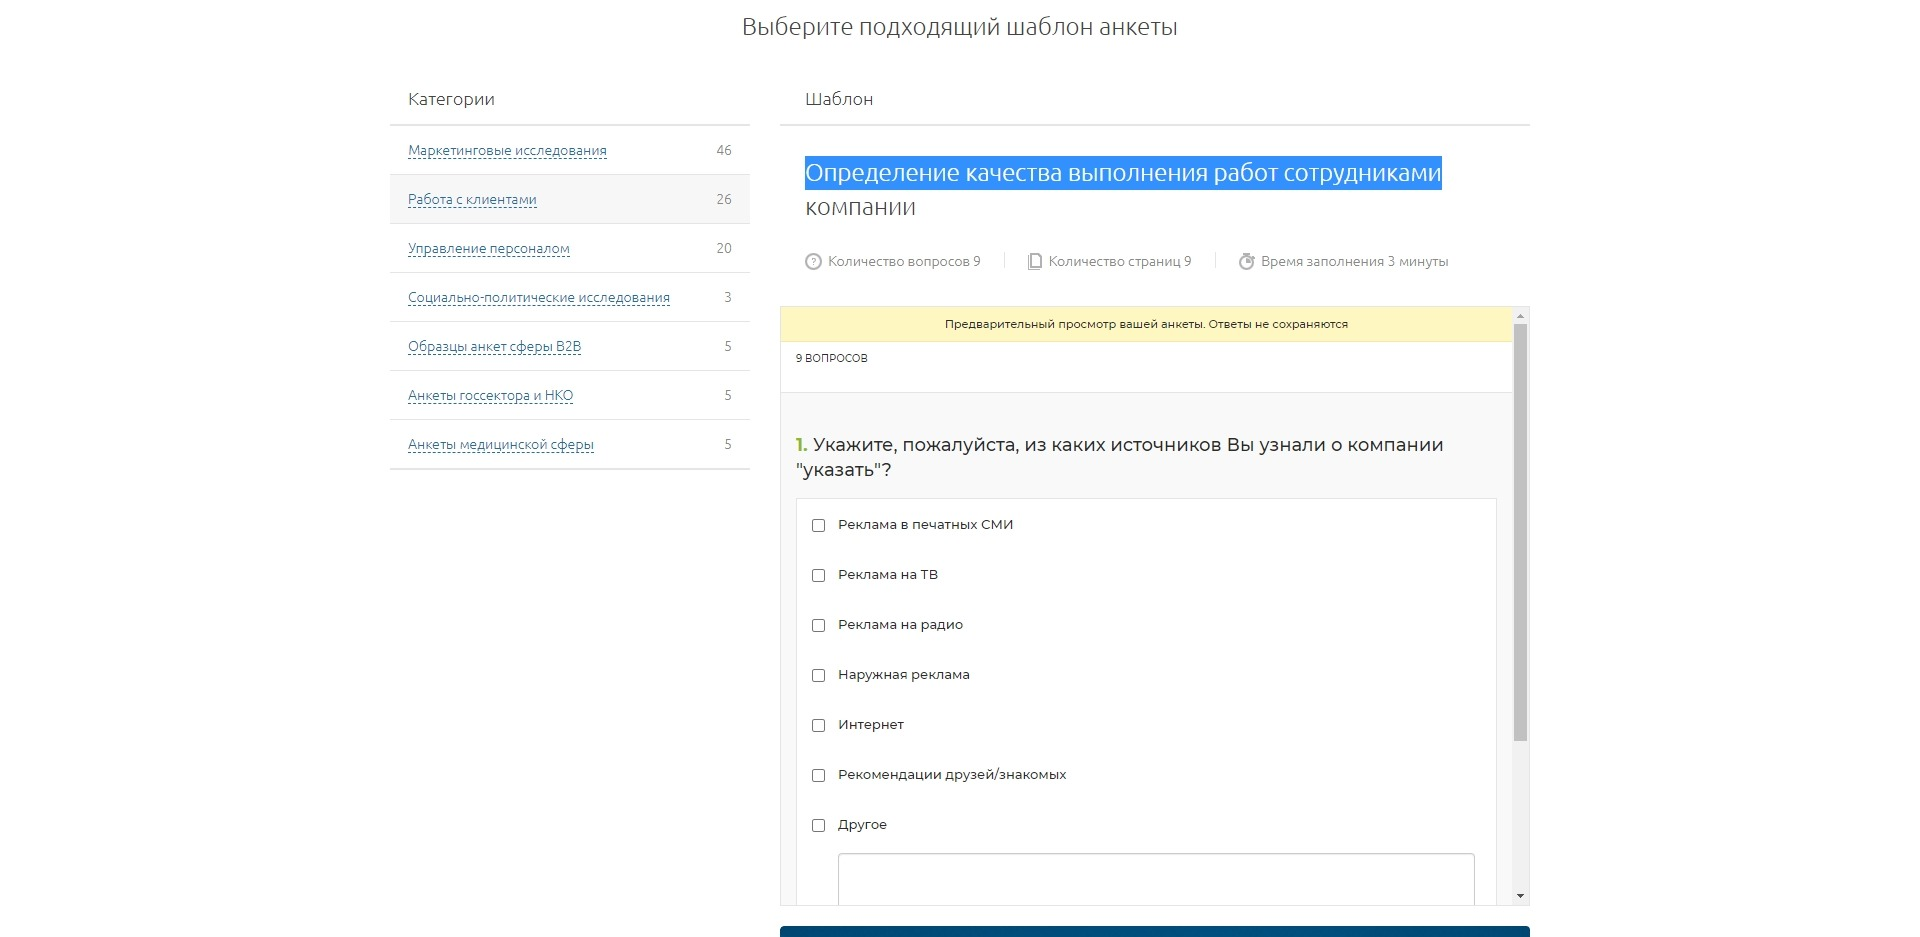Tick the 'Другое' checkbox

[818, 825]
